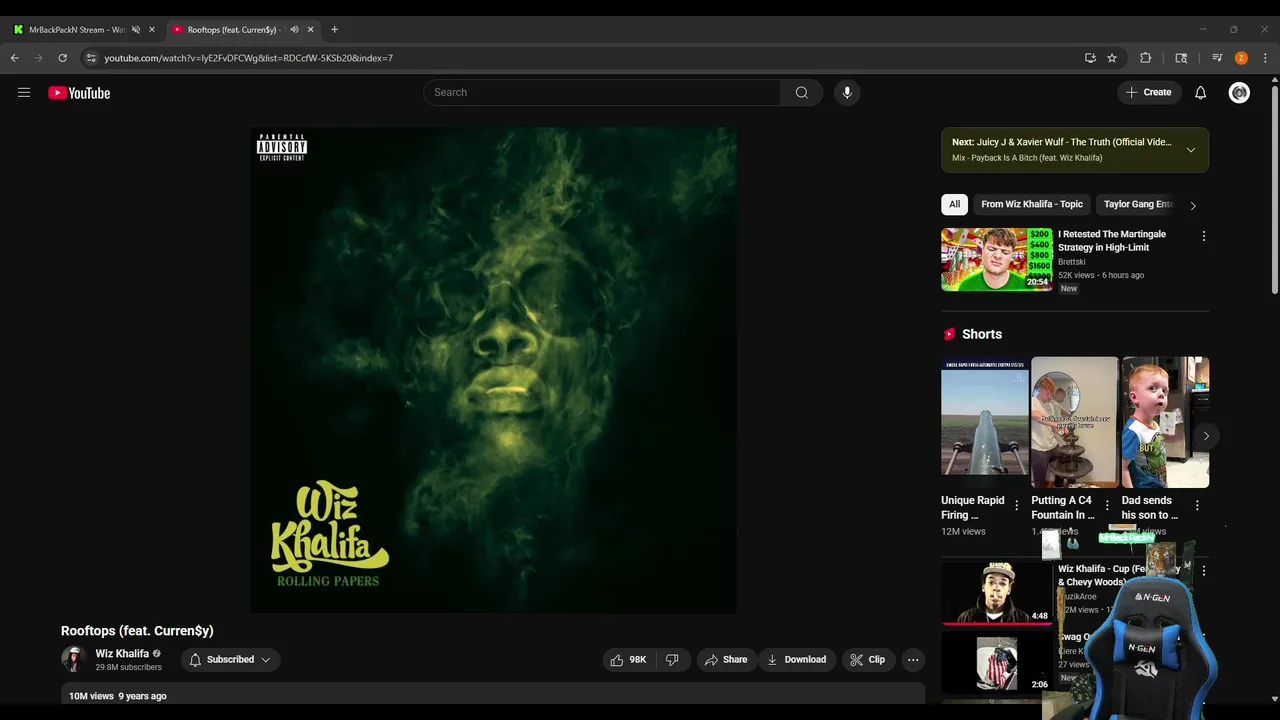Open options for Unique Rapid Firing short
Image resolution: width=1280 pixels, height=720 pixels.
(x=1016, y=505)
